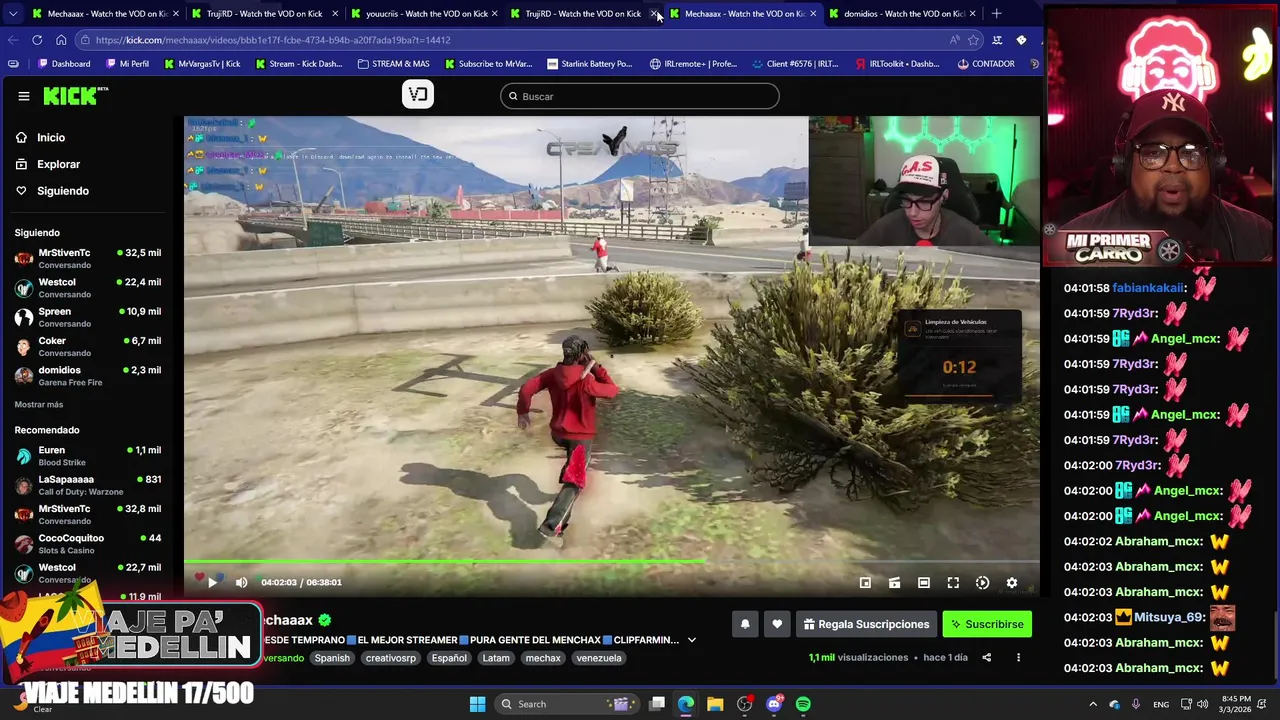The width and height of the screenshot is (1280, 720).
Task: Go to Inicio in the sidebar
Action: (x=51, y=138)
